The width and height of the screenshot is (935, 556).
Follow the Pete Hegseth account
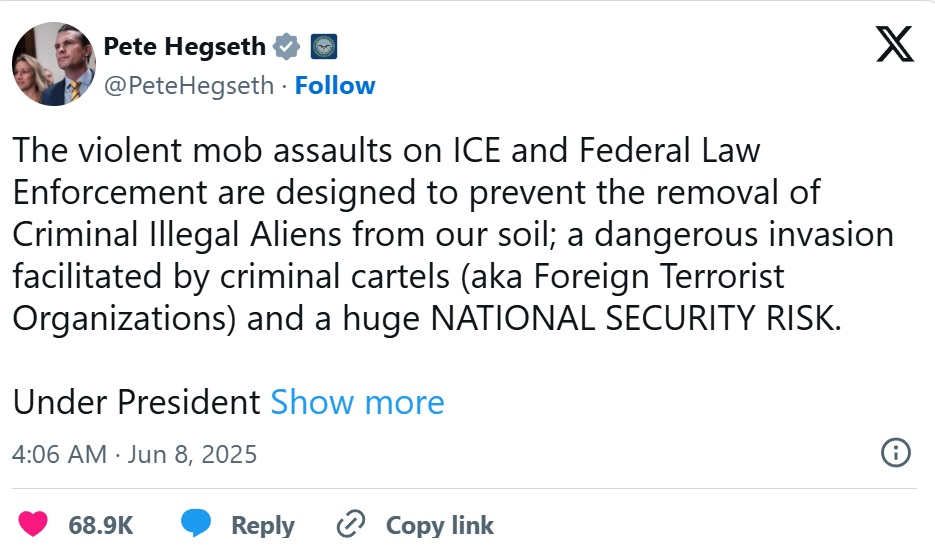[x=335, y=86]
